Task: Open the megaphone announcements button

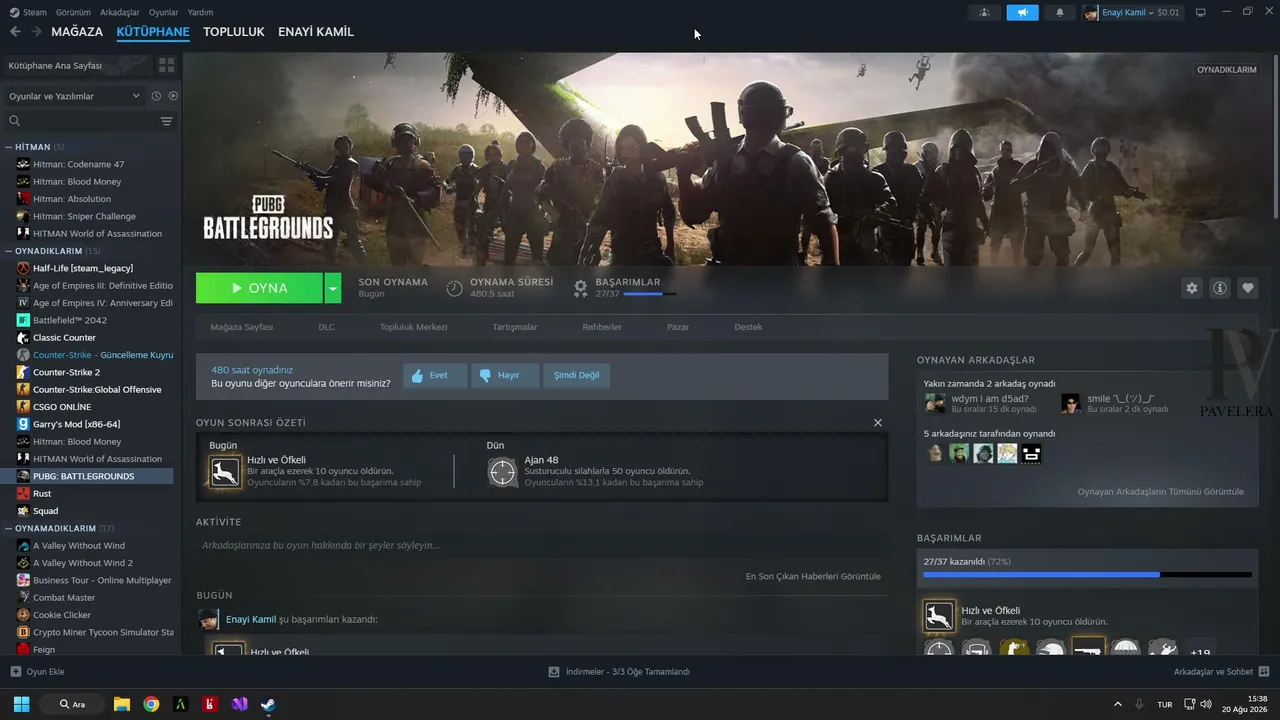Action: pos(1022,12)
